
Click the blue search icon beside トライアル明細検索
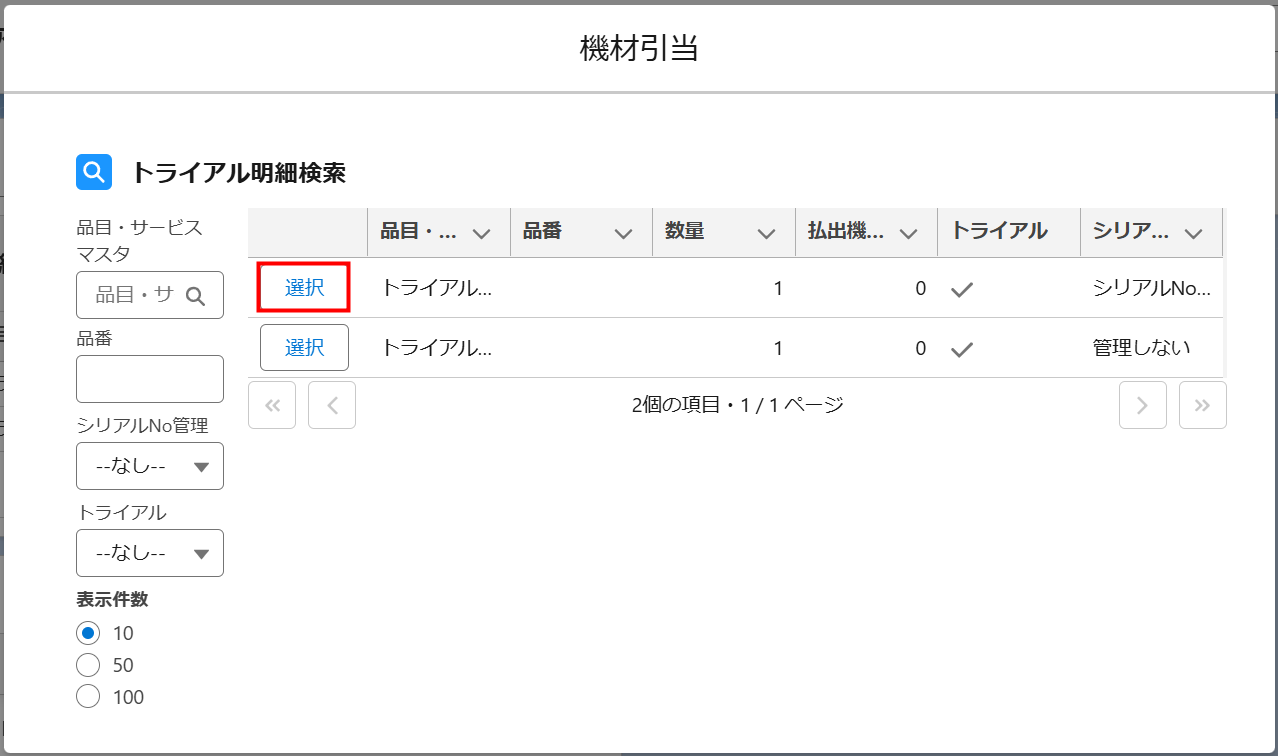tap(94, 172)
